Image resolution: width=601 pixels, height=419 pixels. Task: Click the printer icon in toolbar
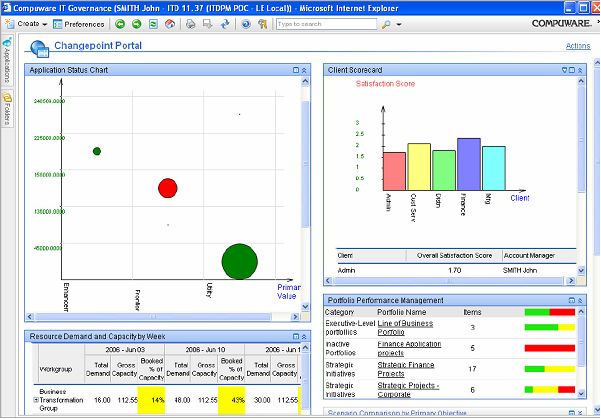click(x=190, y=23)
